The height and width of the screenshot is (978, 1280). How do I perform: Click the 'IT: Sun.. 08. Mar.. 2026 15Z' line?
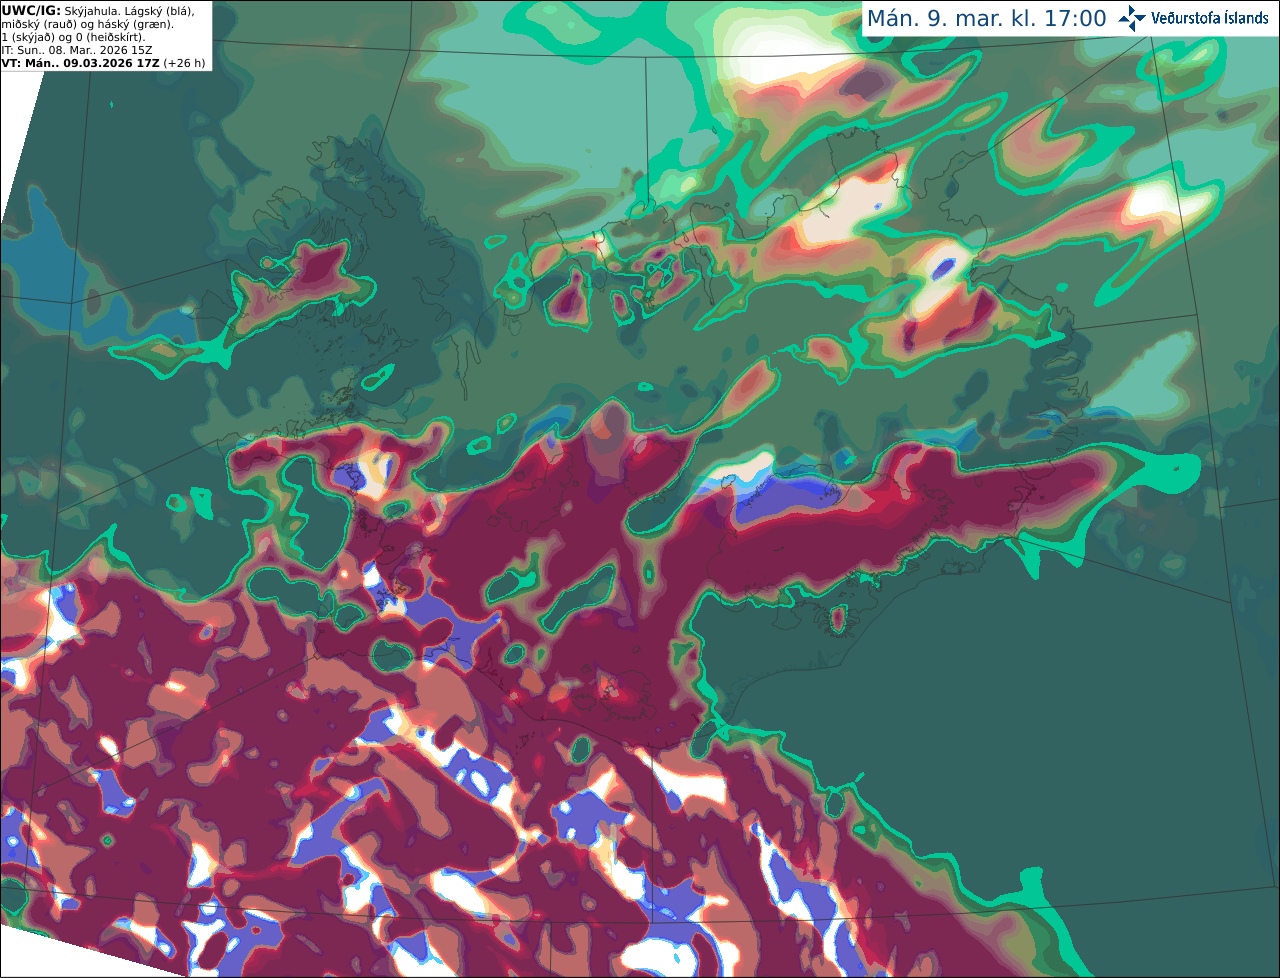77,50
